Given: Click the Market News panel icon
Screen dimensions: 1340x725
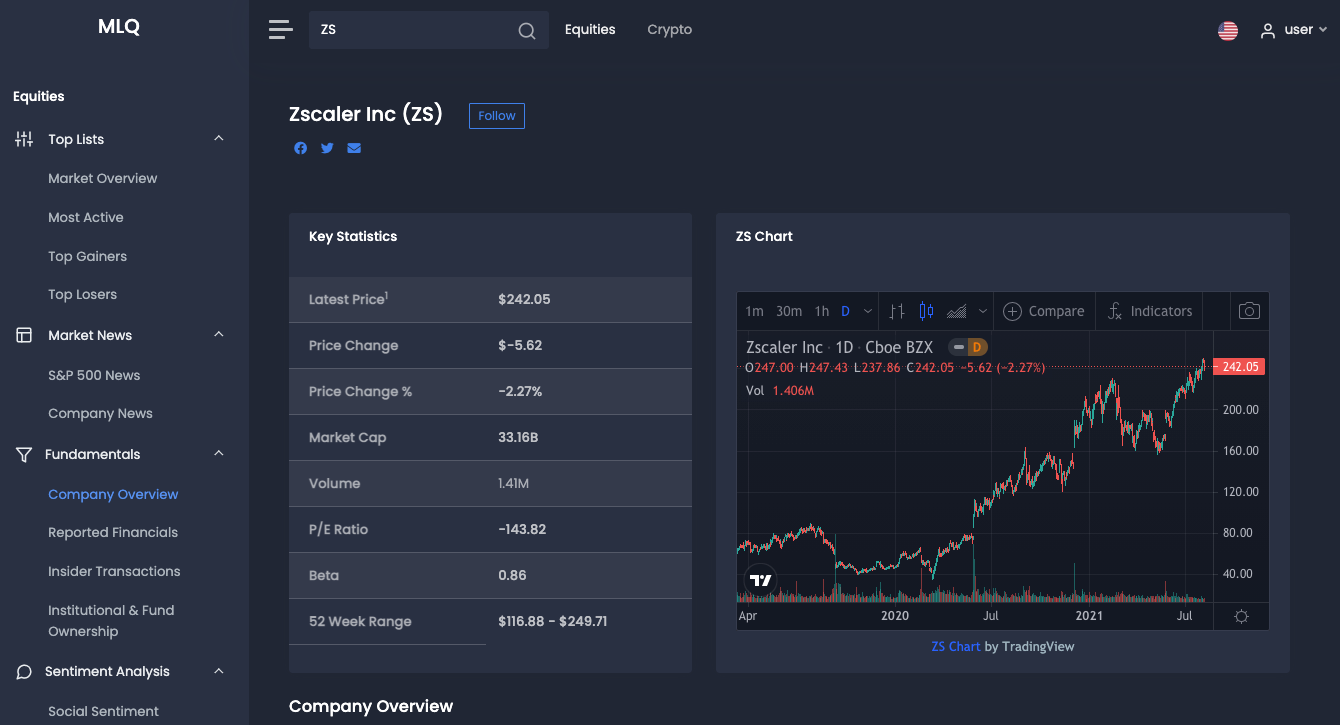Looking at the screenshot, I should tap(24, 335).
